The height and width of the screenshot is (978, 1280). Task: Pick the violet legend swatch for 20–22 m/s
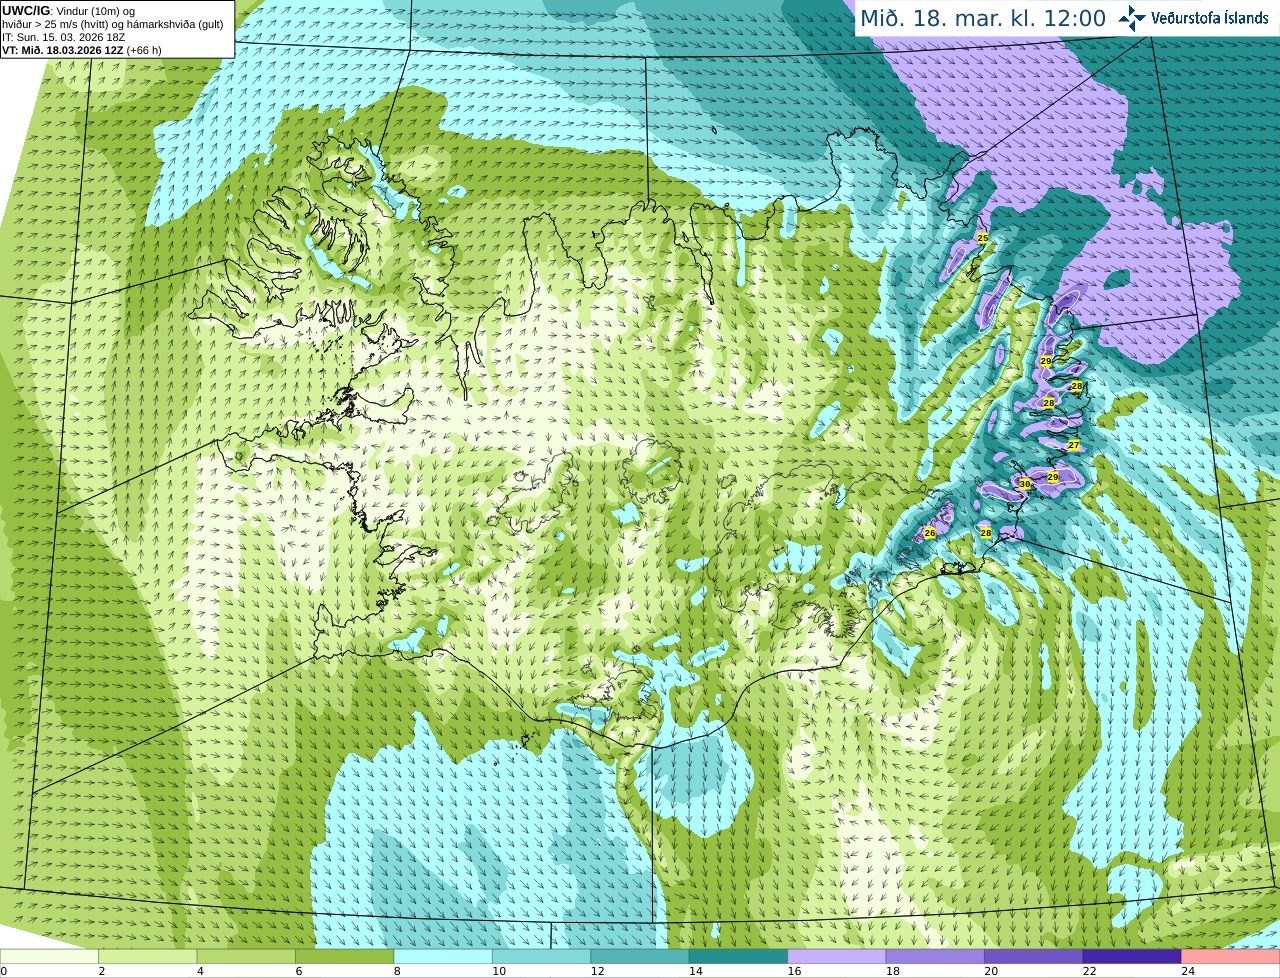tap(1034, 956)
